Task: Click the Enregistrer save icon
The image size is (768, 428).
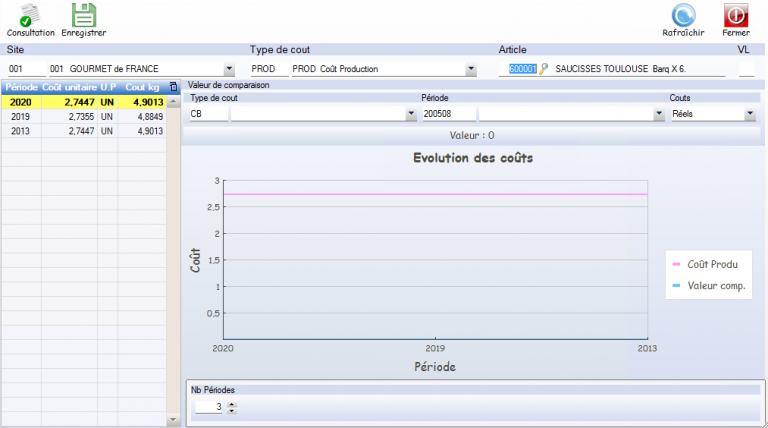Action: tap(84, 15)
